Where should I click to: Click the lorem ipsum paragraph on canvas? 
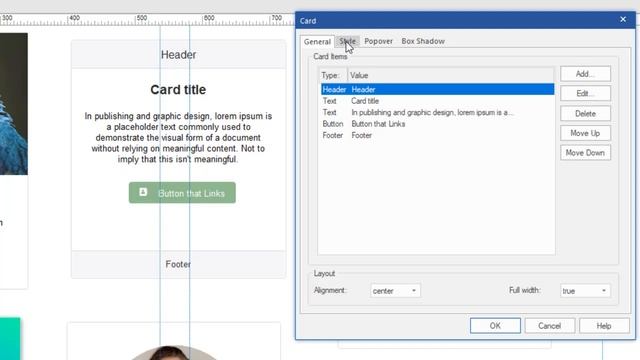(x=178, y=138)
